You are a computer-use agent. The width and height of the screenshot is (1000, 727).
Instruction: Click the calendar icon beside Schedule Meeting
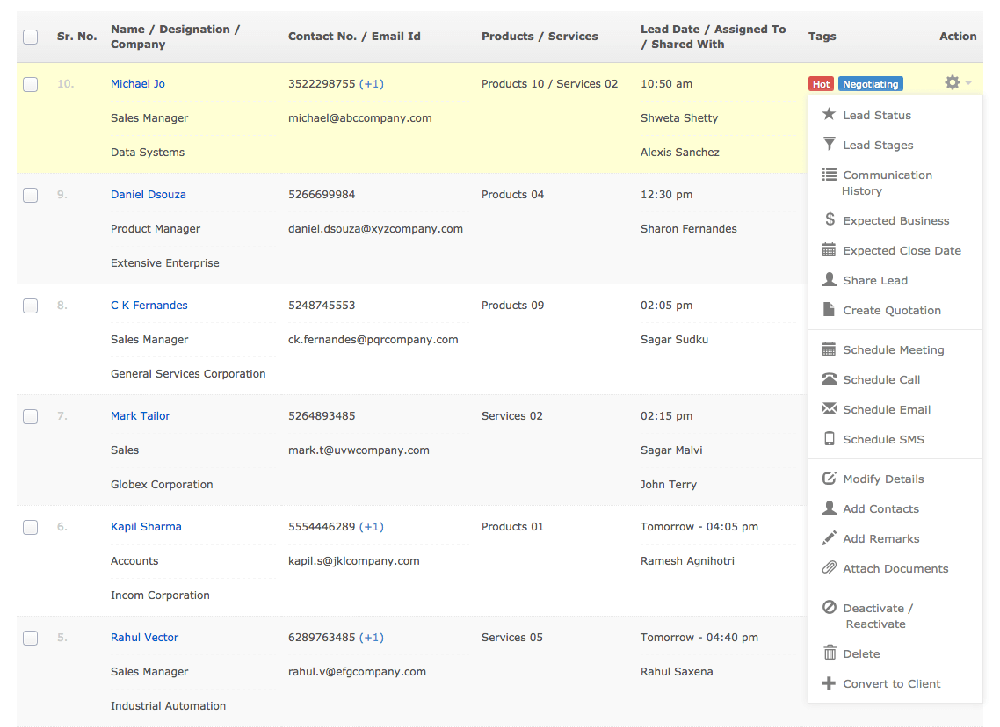click(828, 349)
